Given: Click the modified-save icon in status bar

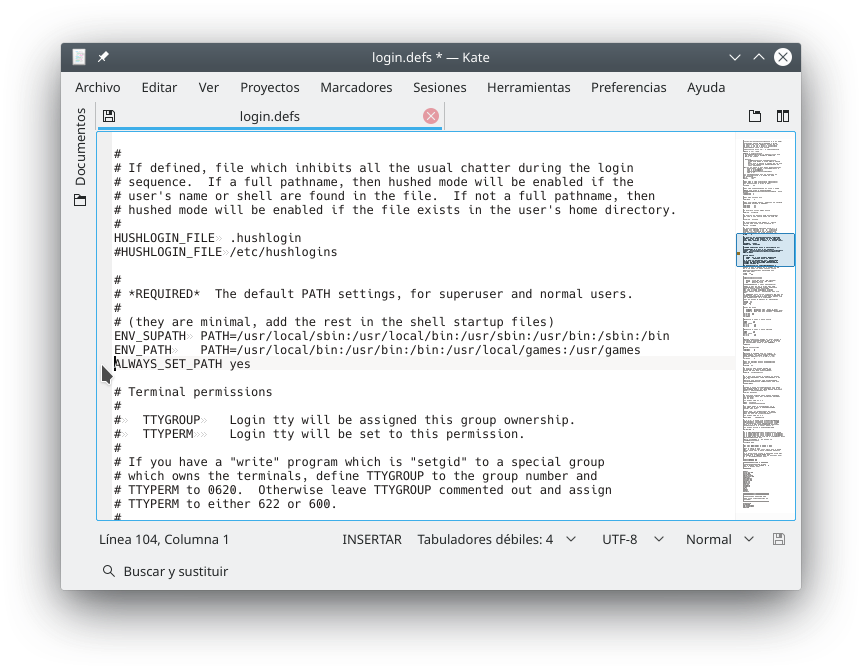Looking at the screenshot, I should click(779, 539).
